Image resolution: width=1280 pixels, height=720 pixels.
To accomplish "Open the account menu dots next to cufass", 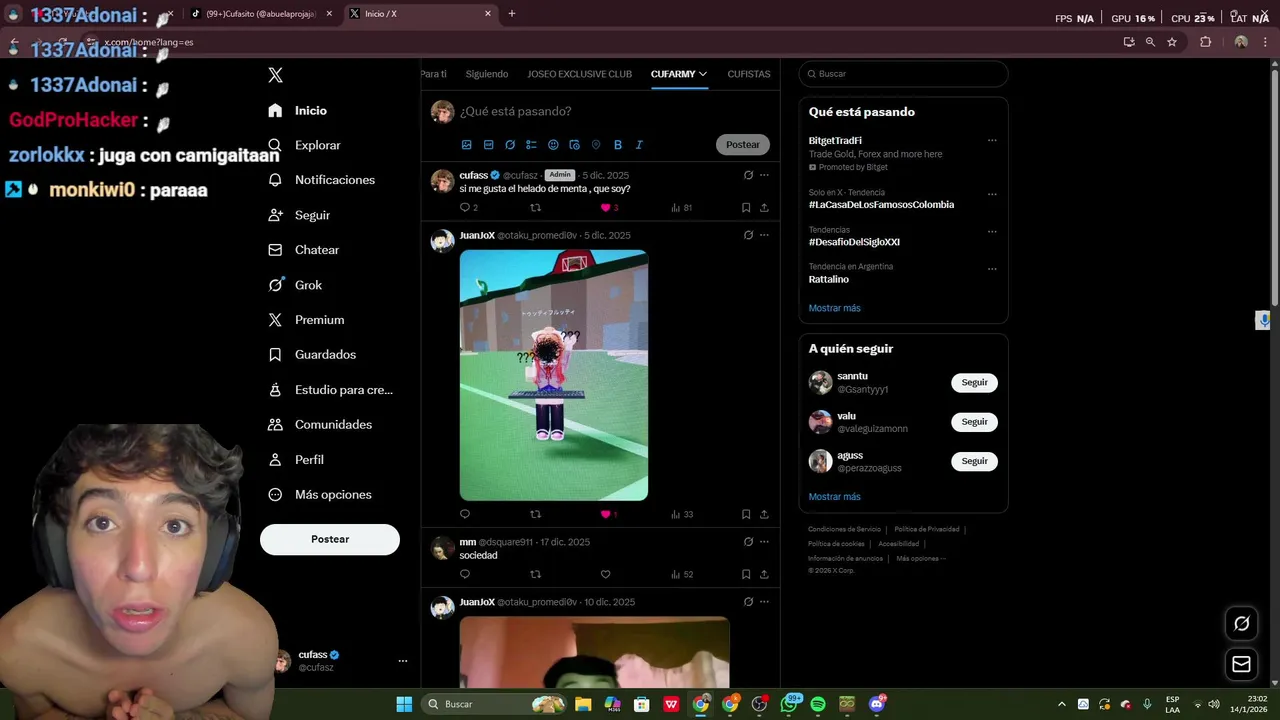I will click(403, 661).
